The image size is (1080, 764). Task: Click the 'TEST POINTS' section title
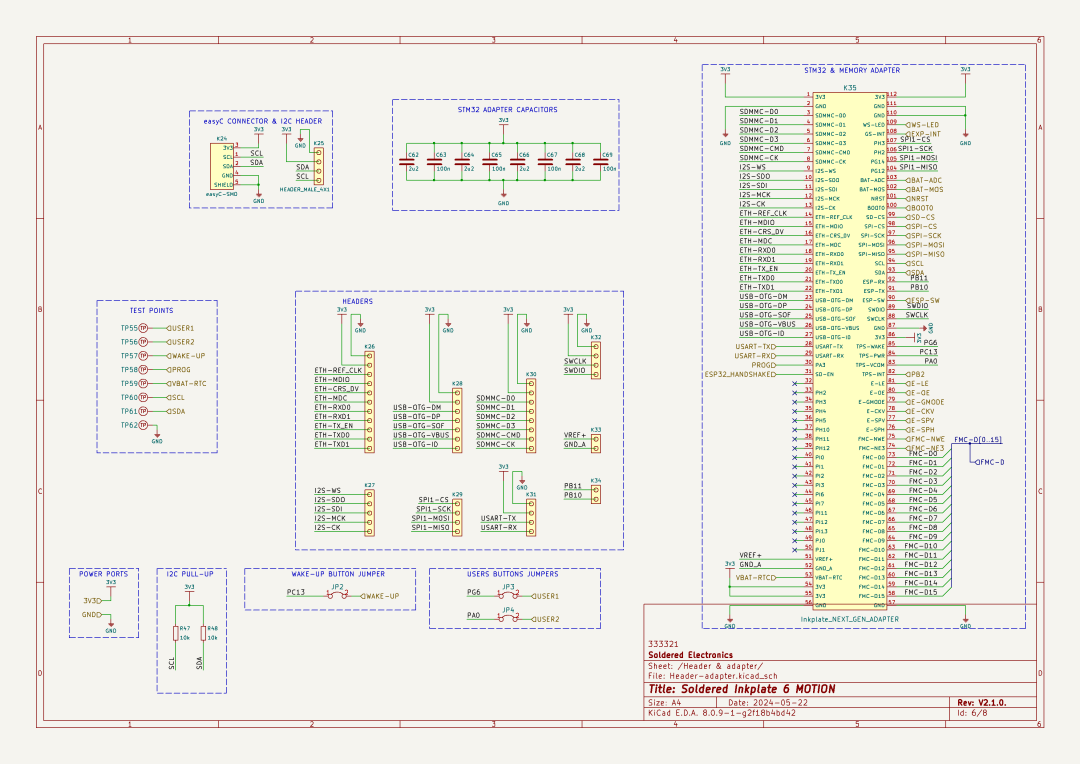tap(152, 311)
